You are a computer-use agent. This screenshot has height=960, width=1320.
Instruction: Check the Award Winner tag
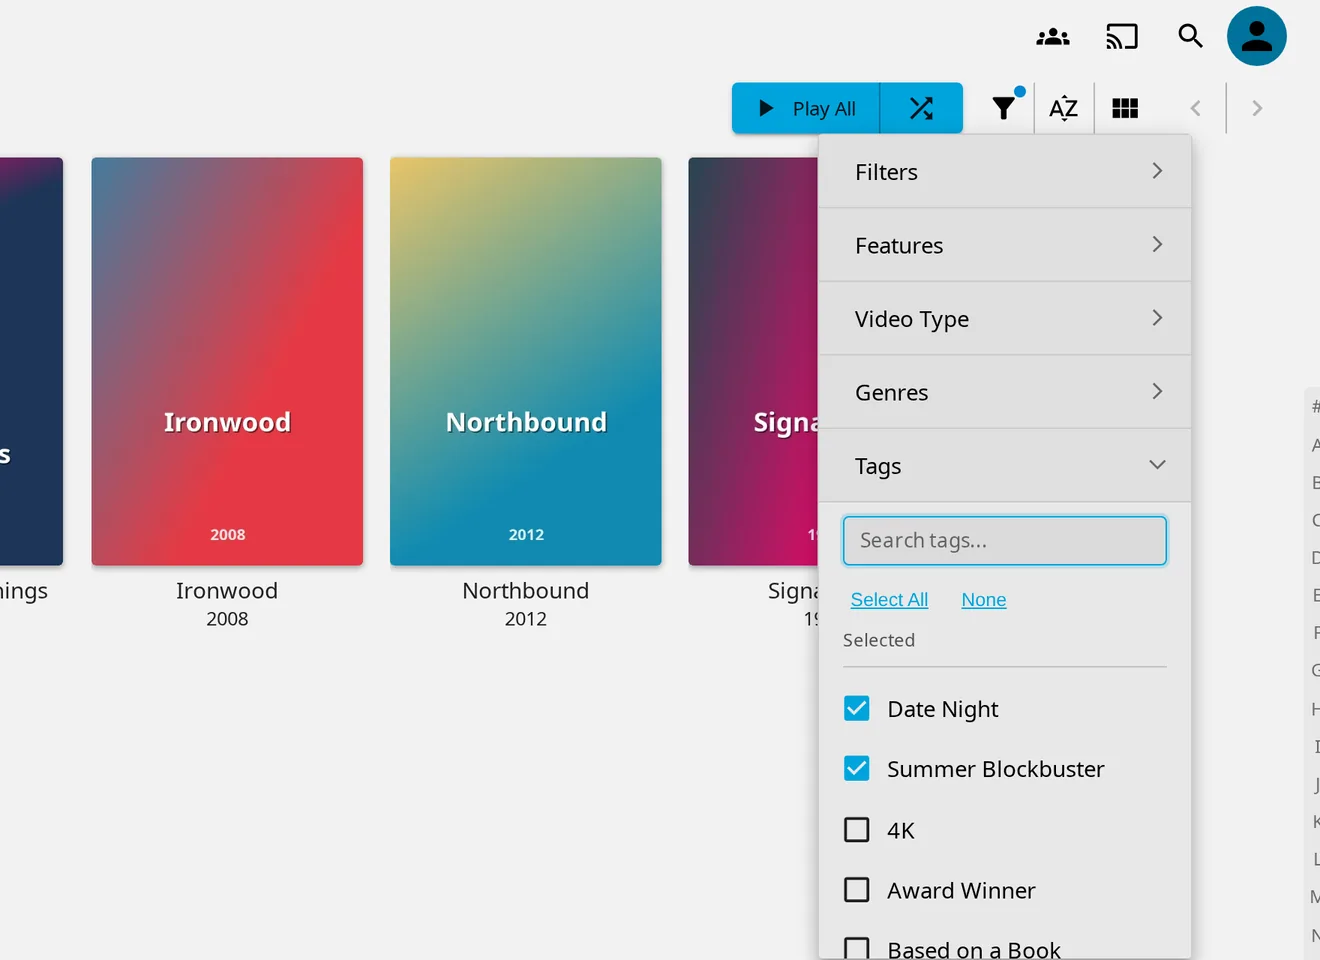tap(857, 890)
